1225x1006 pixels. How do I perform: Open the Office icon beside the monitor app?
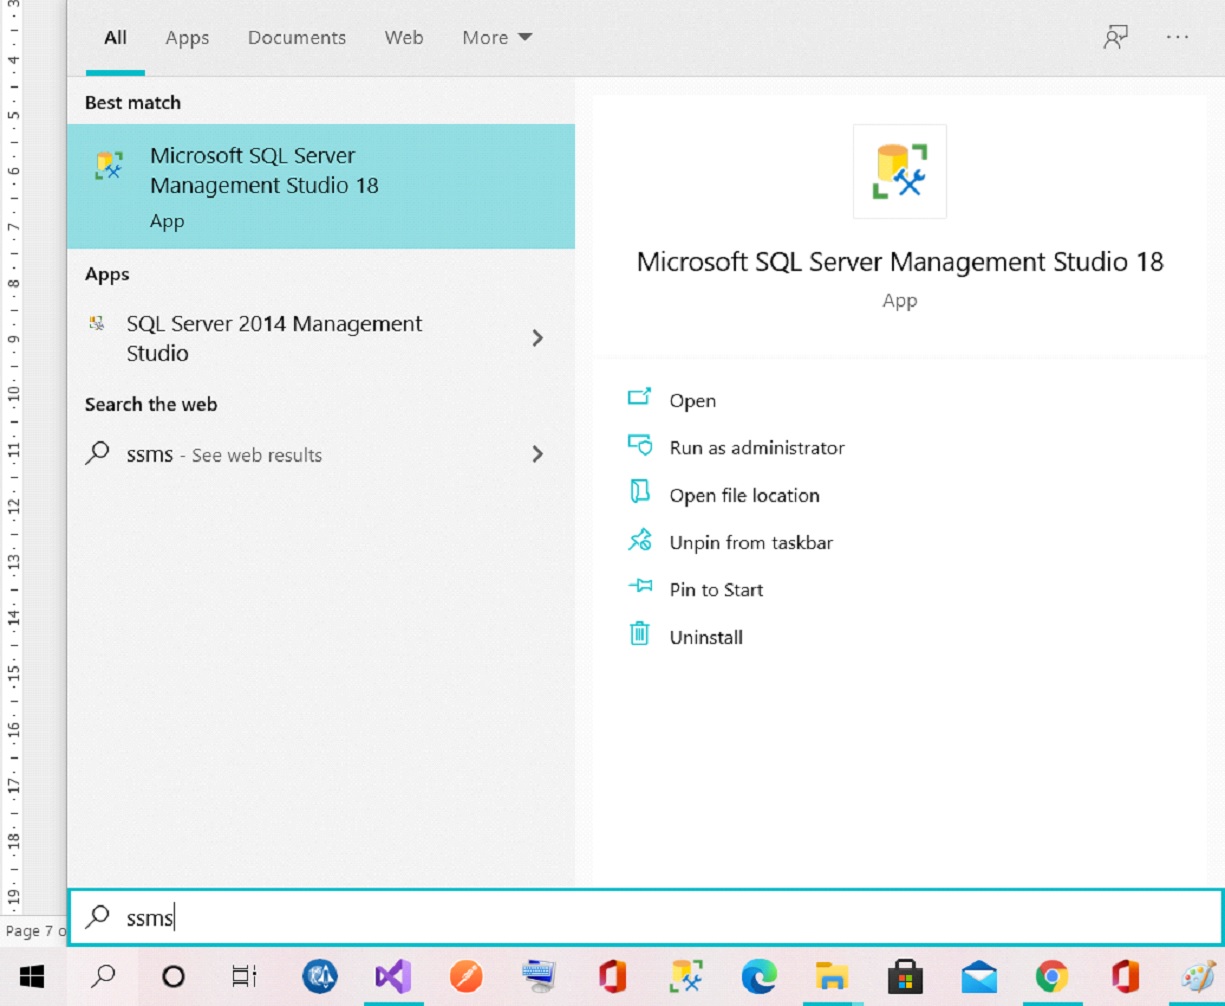click(x=612, y=976)
